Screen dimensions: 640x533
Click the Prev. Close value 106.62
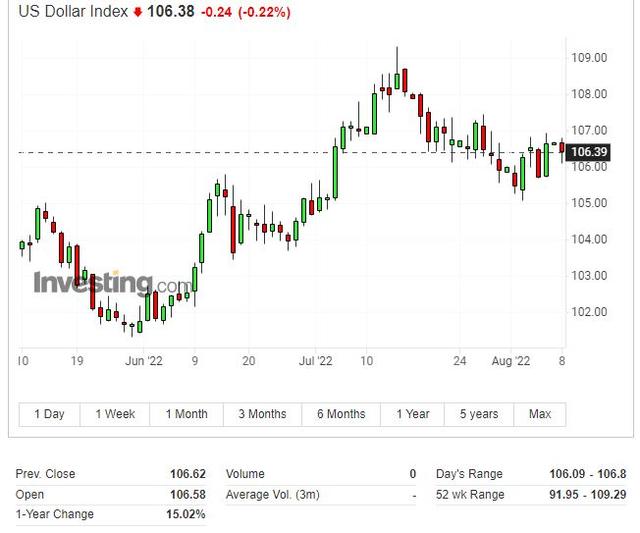click(188, 474)
